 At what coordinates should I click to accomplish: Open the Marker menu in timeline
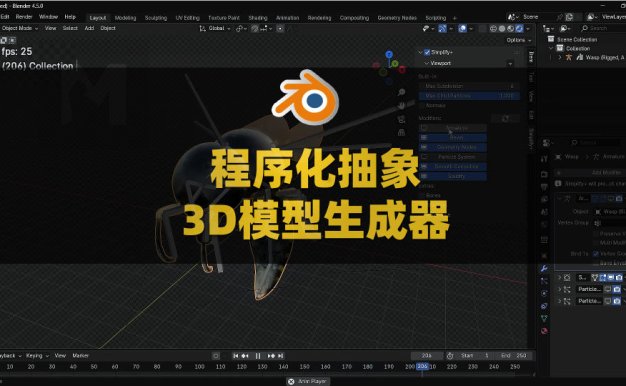(80, 356)
